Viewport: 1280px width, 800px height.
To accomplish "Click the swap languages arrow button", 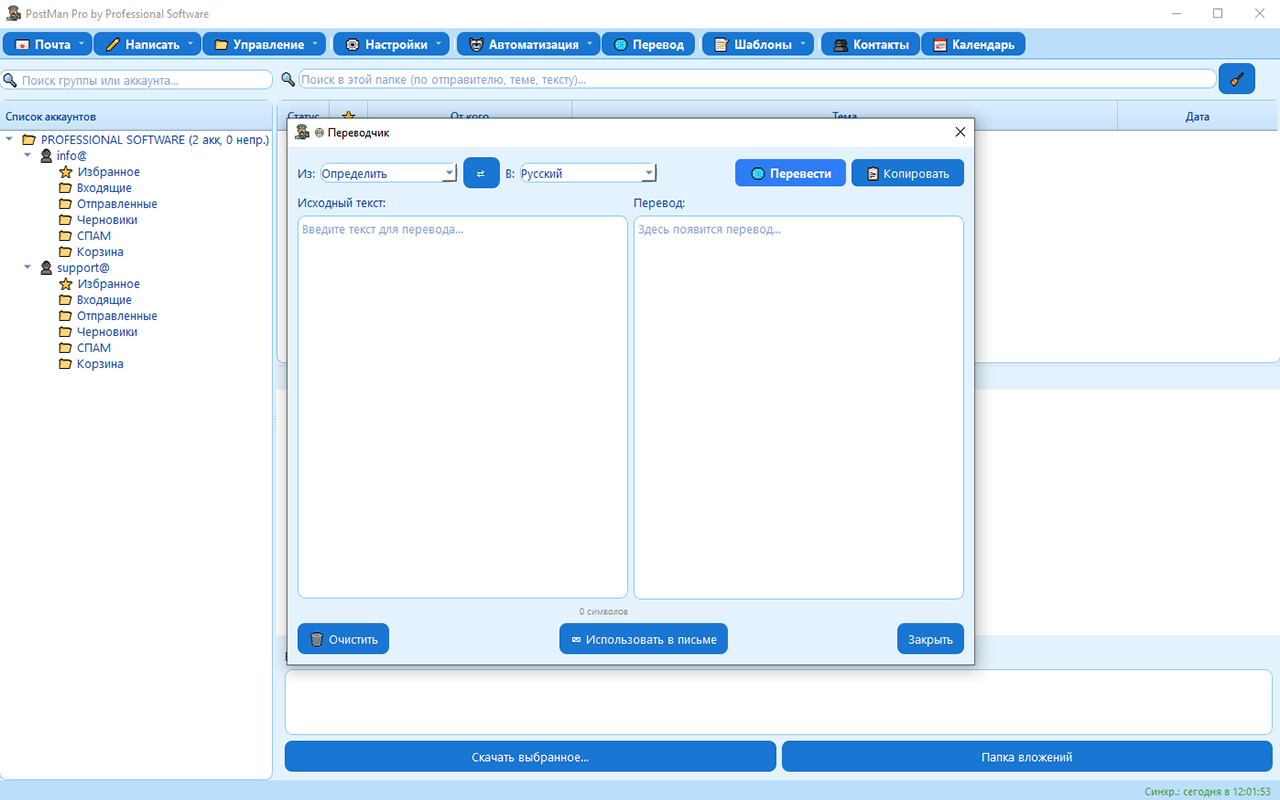I will coord(481,173).
